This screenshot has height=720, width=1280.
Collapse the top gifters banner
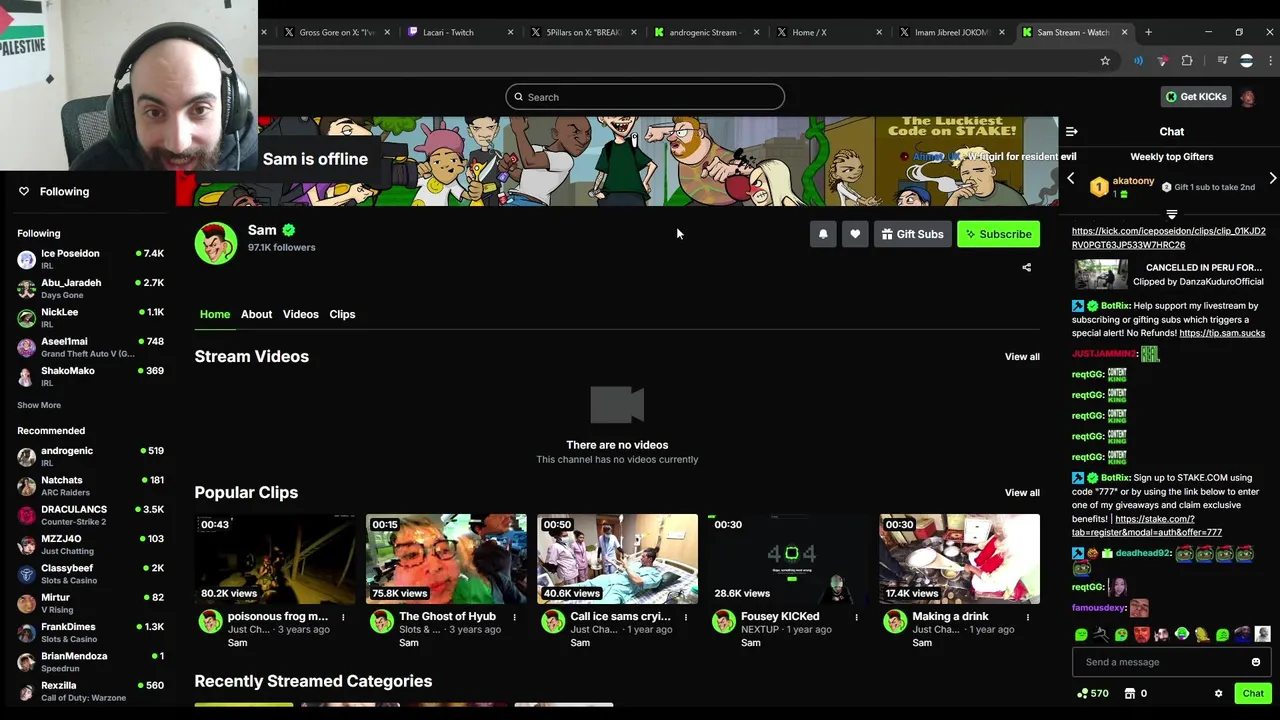(1171, 214)
